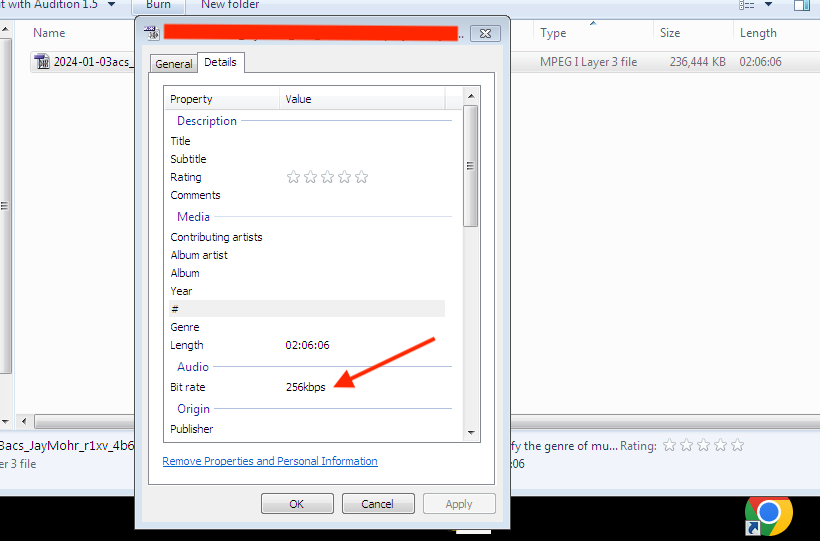Click the Album property row
Image resolution: width=820 pixels, height=541 pixels.
pos(307,273)
